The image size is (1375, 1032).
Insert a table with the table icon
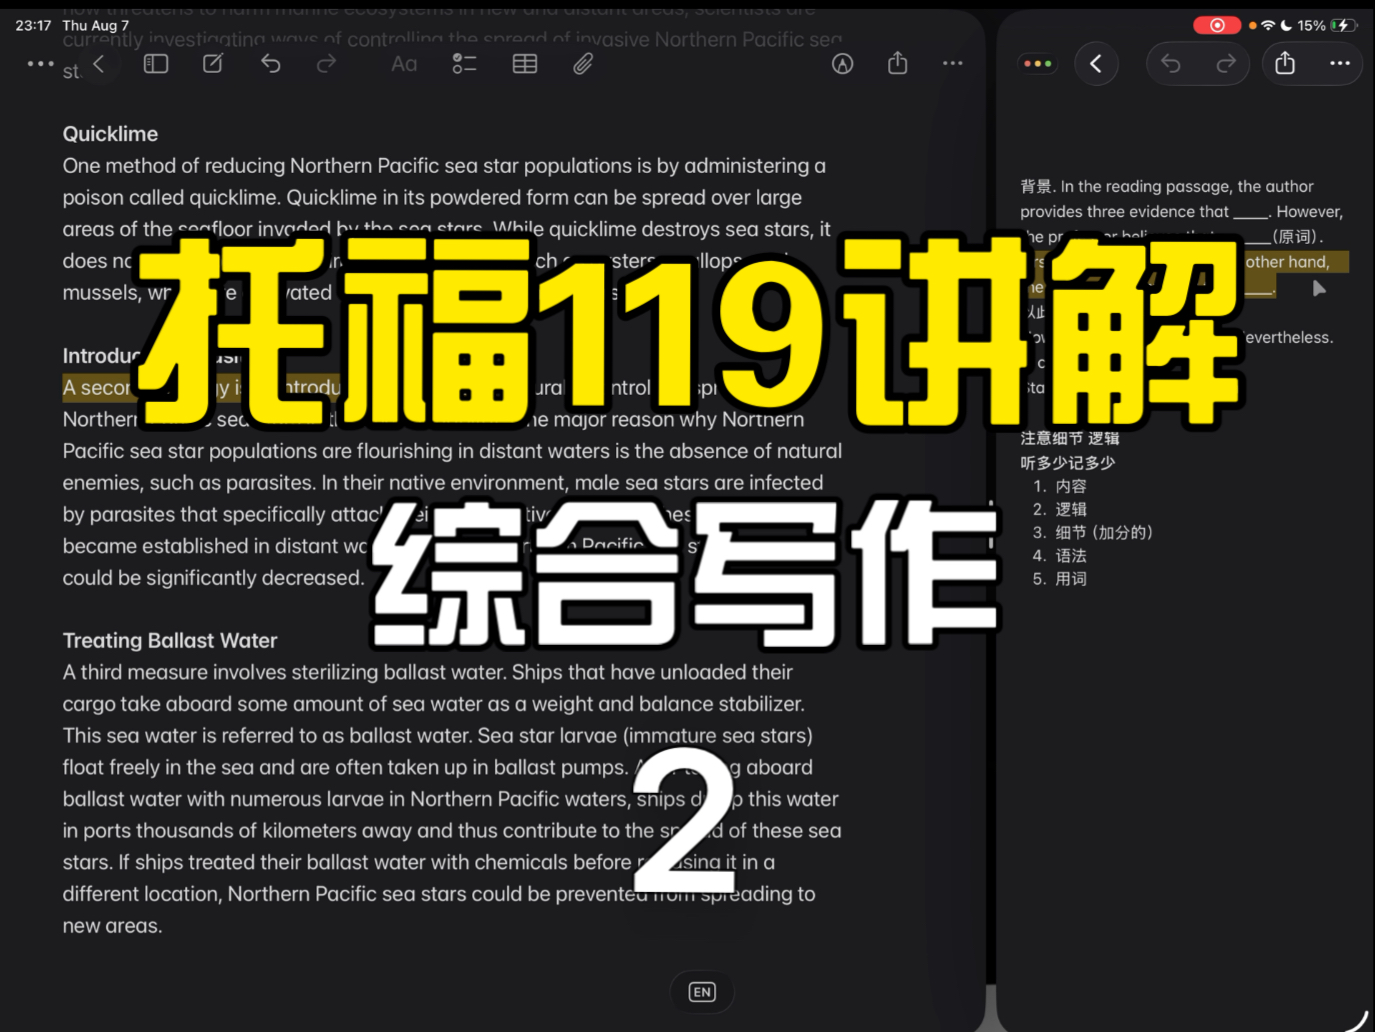point(525,64)
